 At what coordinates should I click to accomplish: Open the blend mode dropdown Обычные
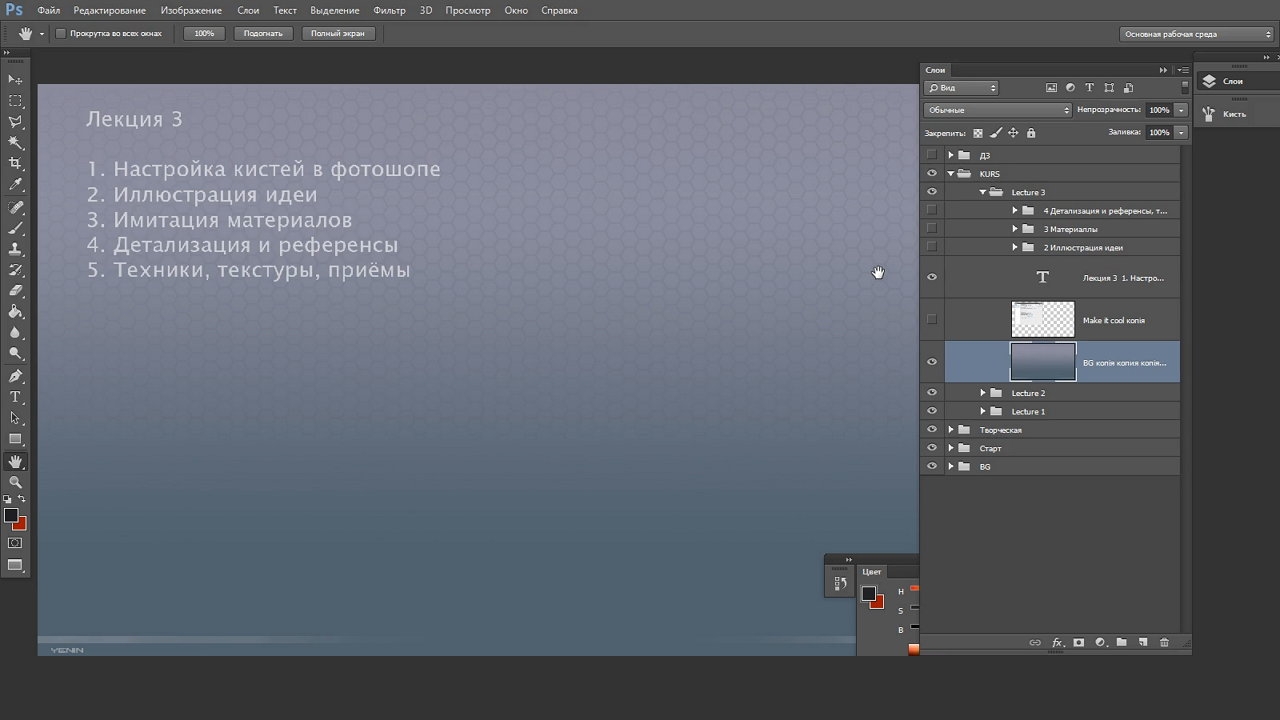pos(998,110)
